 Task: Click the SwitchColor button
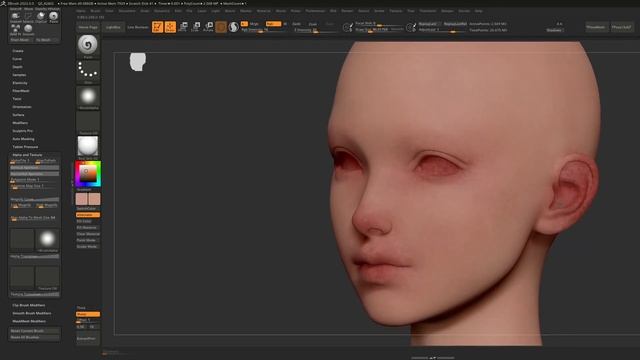[87, 209]
